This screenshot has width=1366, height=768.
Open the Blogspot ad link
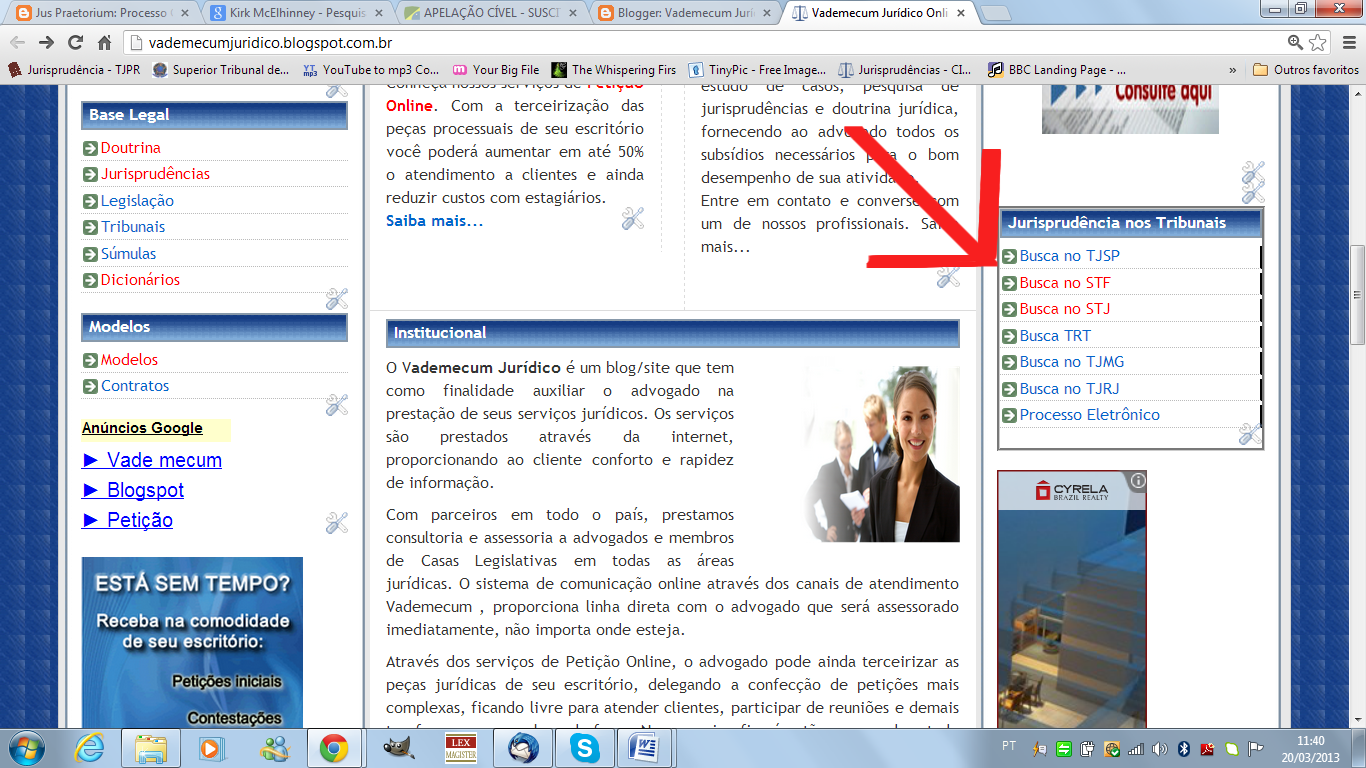tap(133, 490)
